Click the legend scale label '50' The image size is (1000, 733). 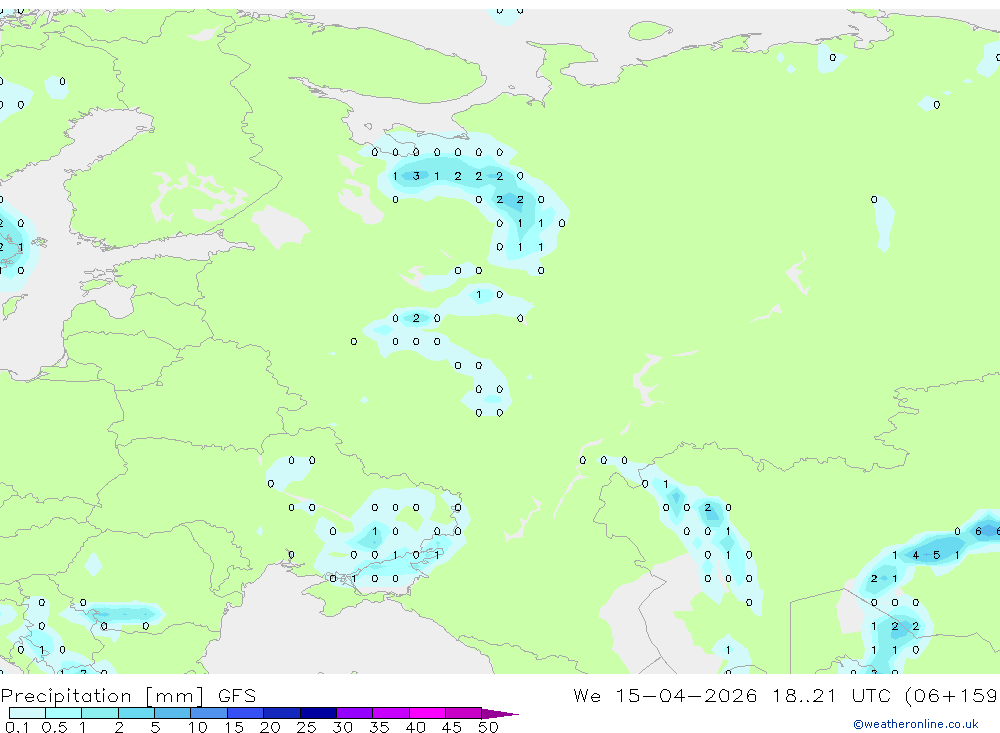tap(488, 727)
